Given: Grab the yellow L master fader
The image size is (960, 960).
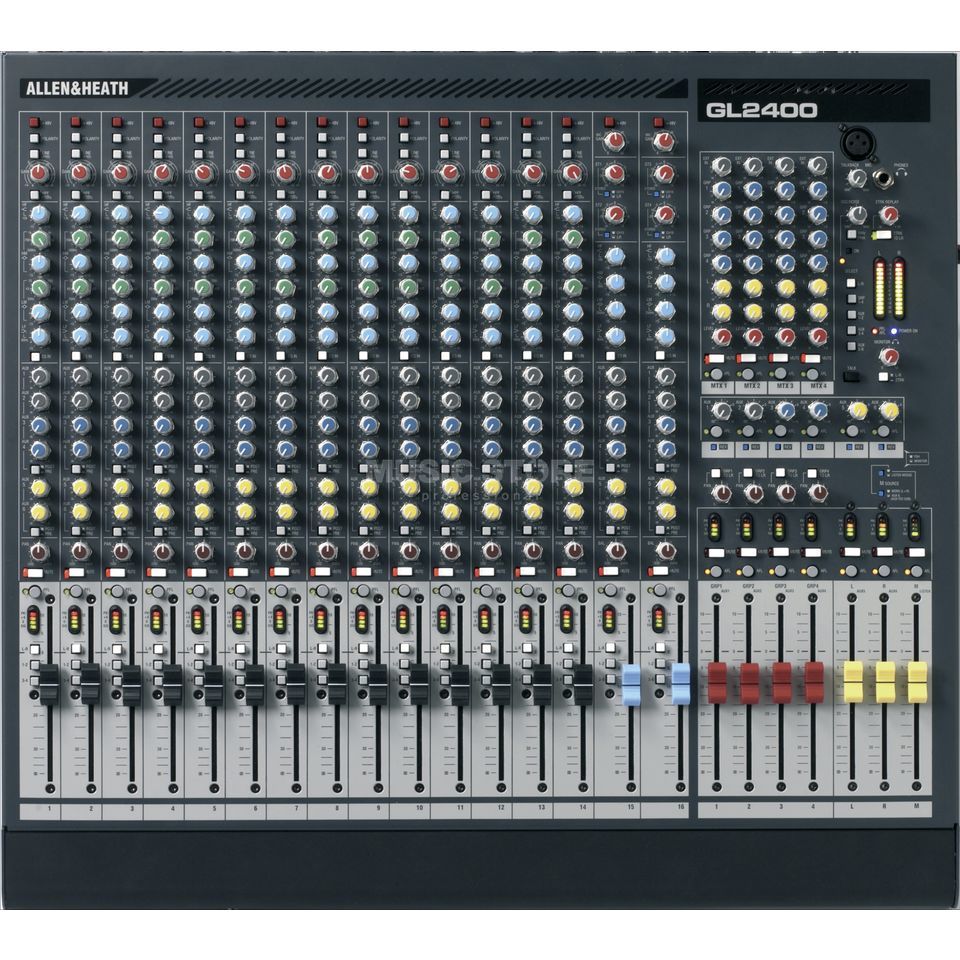Looking at the screenshot, I should point(853,681).
